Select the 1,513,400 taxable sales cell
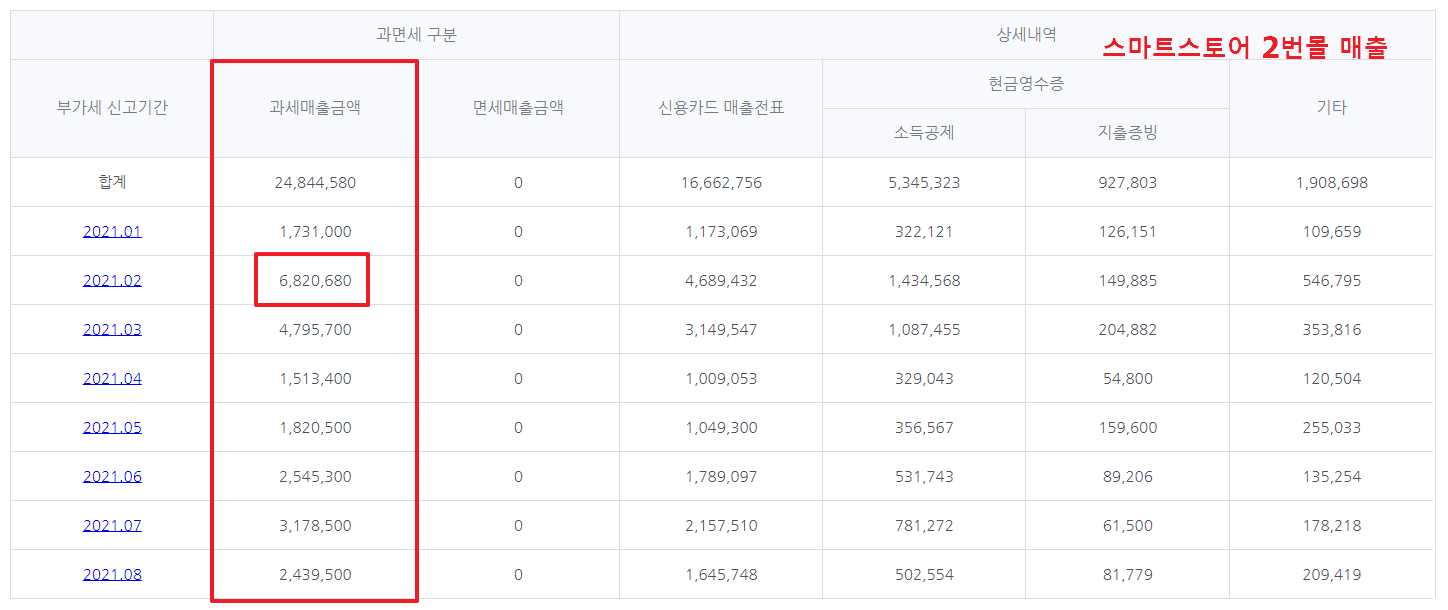The height and width of the screenshot is (610, 1448). (315, 379)
